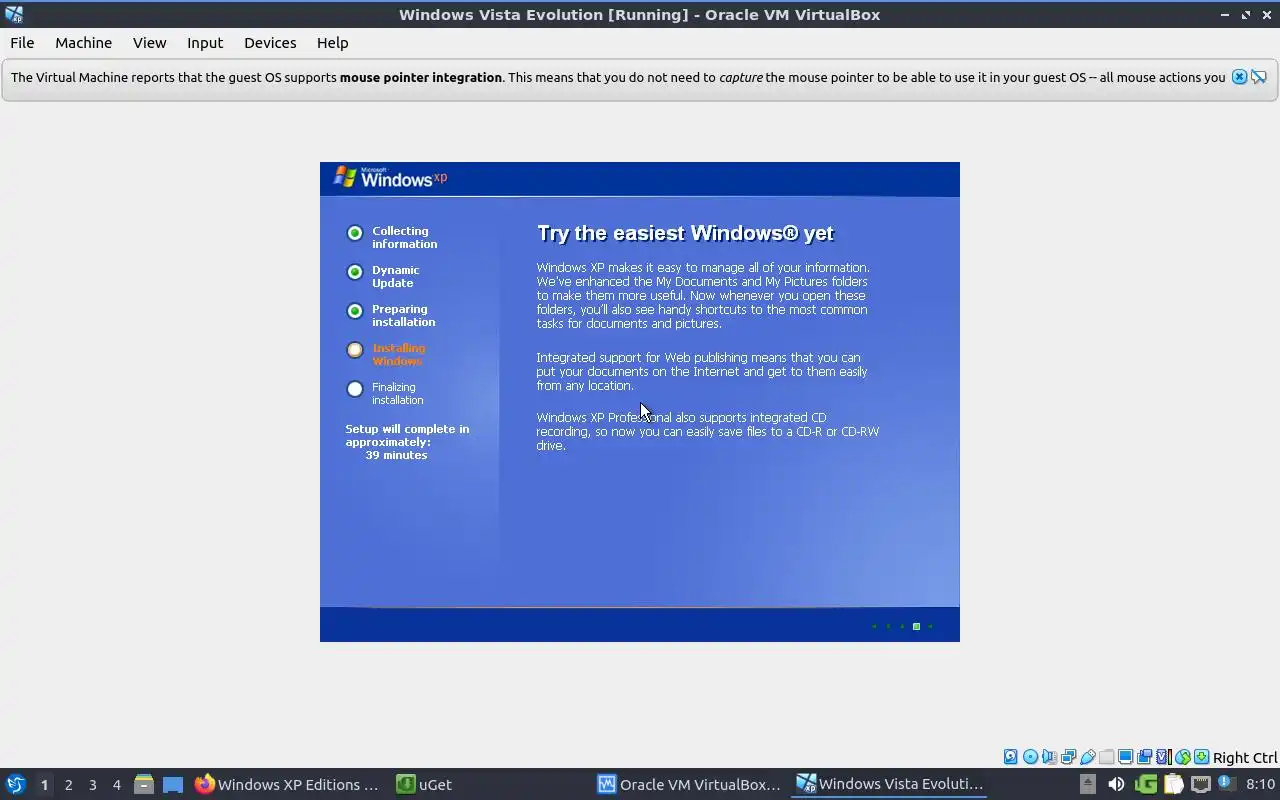Switch to the uGet taskbar window
Image resolution: width=1280 pixels, height=800 pixels.
[424, 784]
